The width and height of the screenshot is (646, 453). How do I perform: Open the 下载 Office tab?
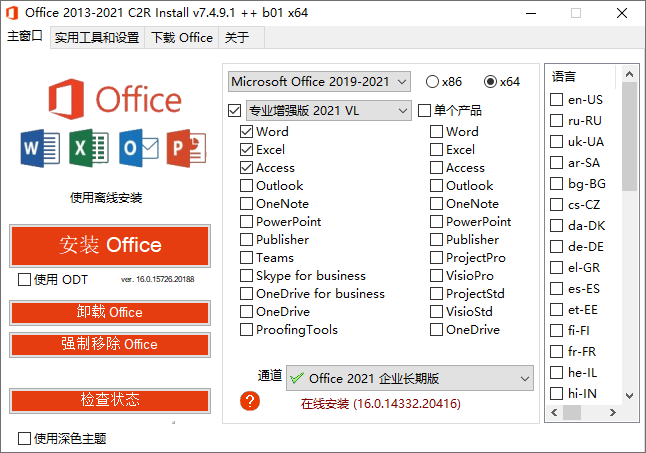click(181, 37)
